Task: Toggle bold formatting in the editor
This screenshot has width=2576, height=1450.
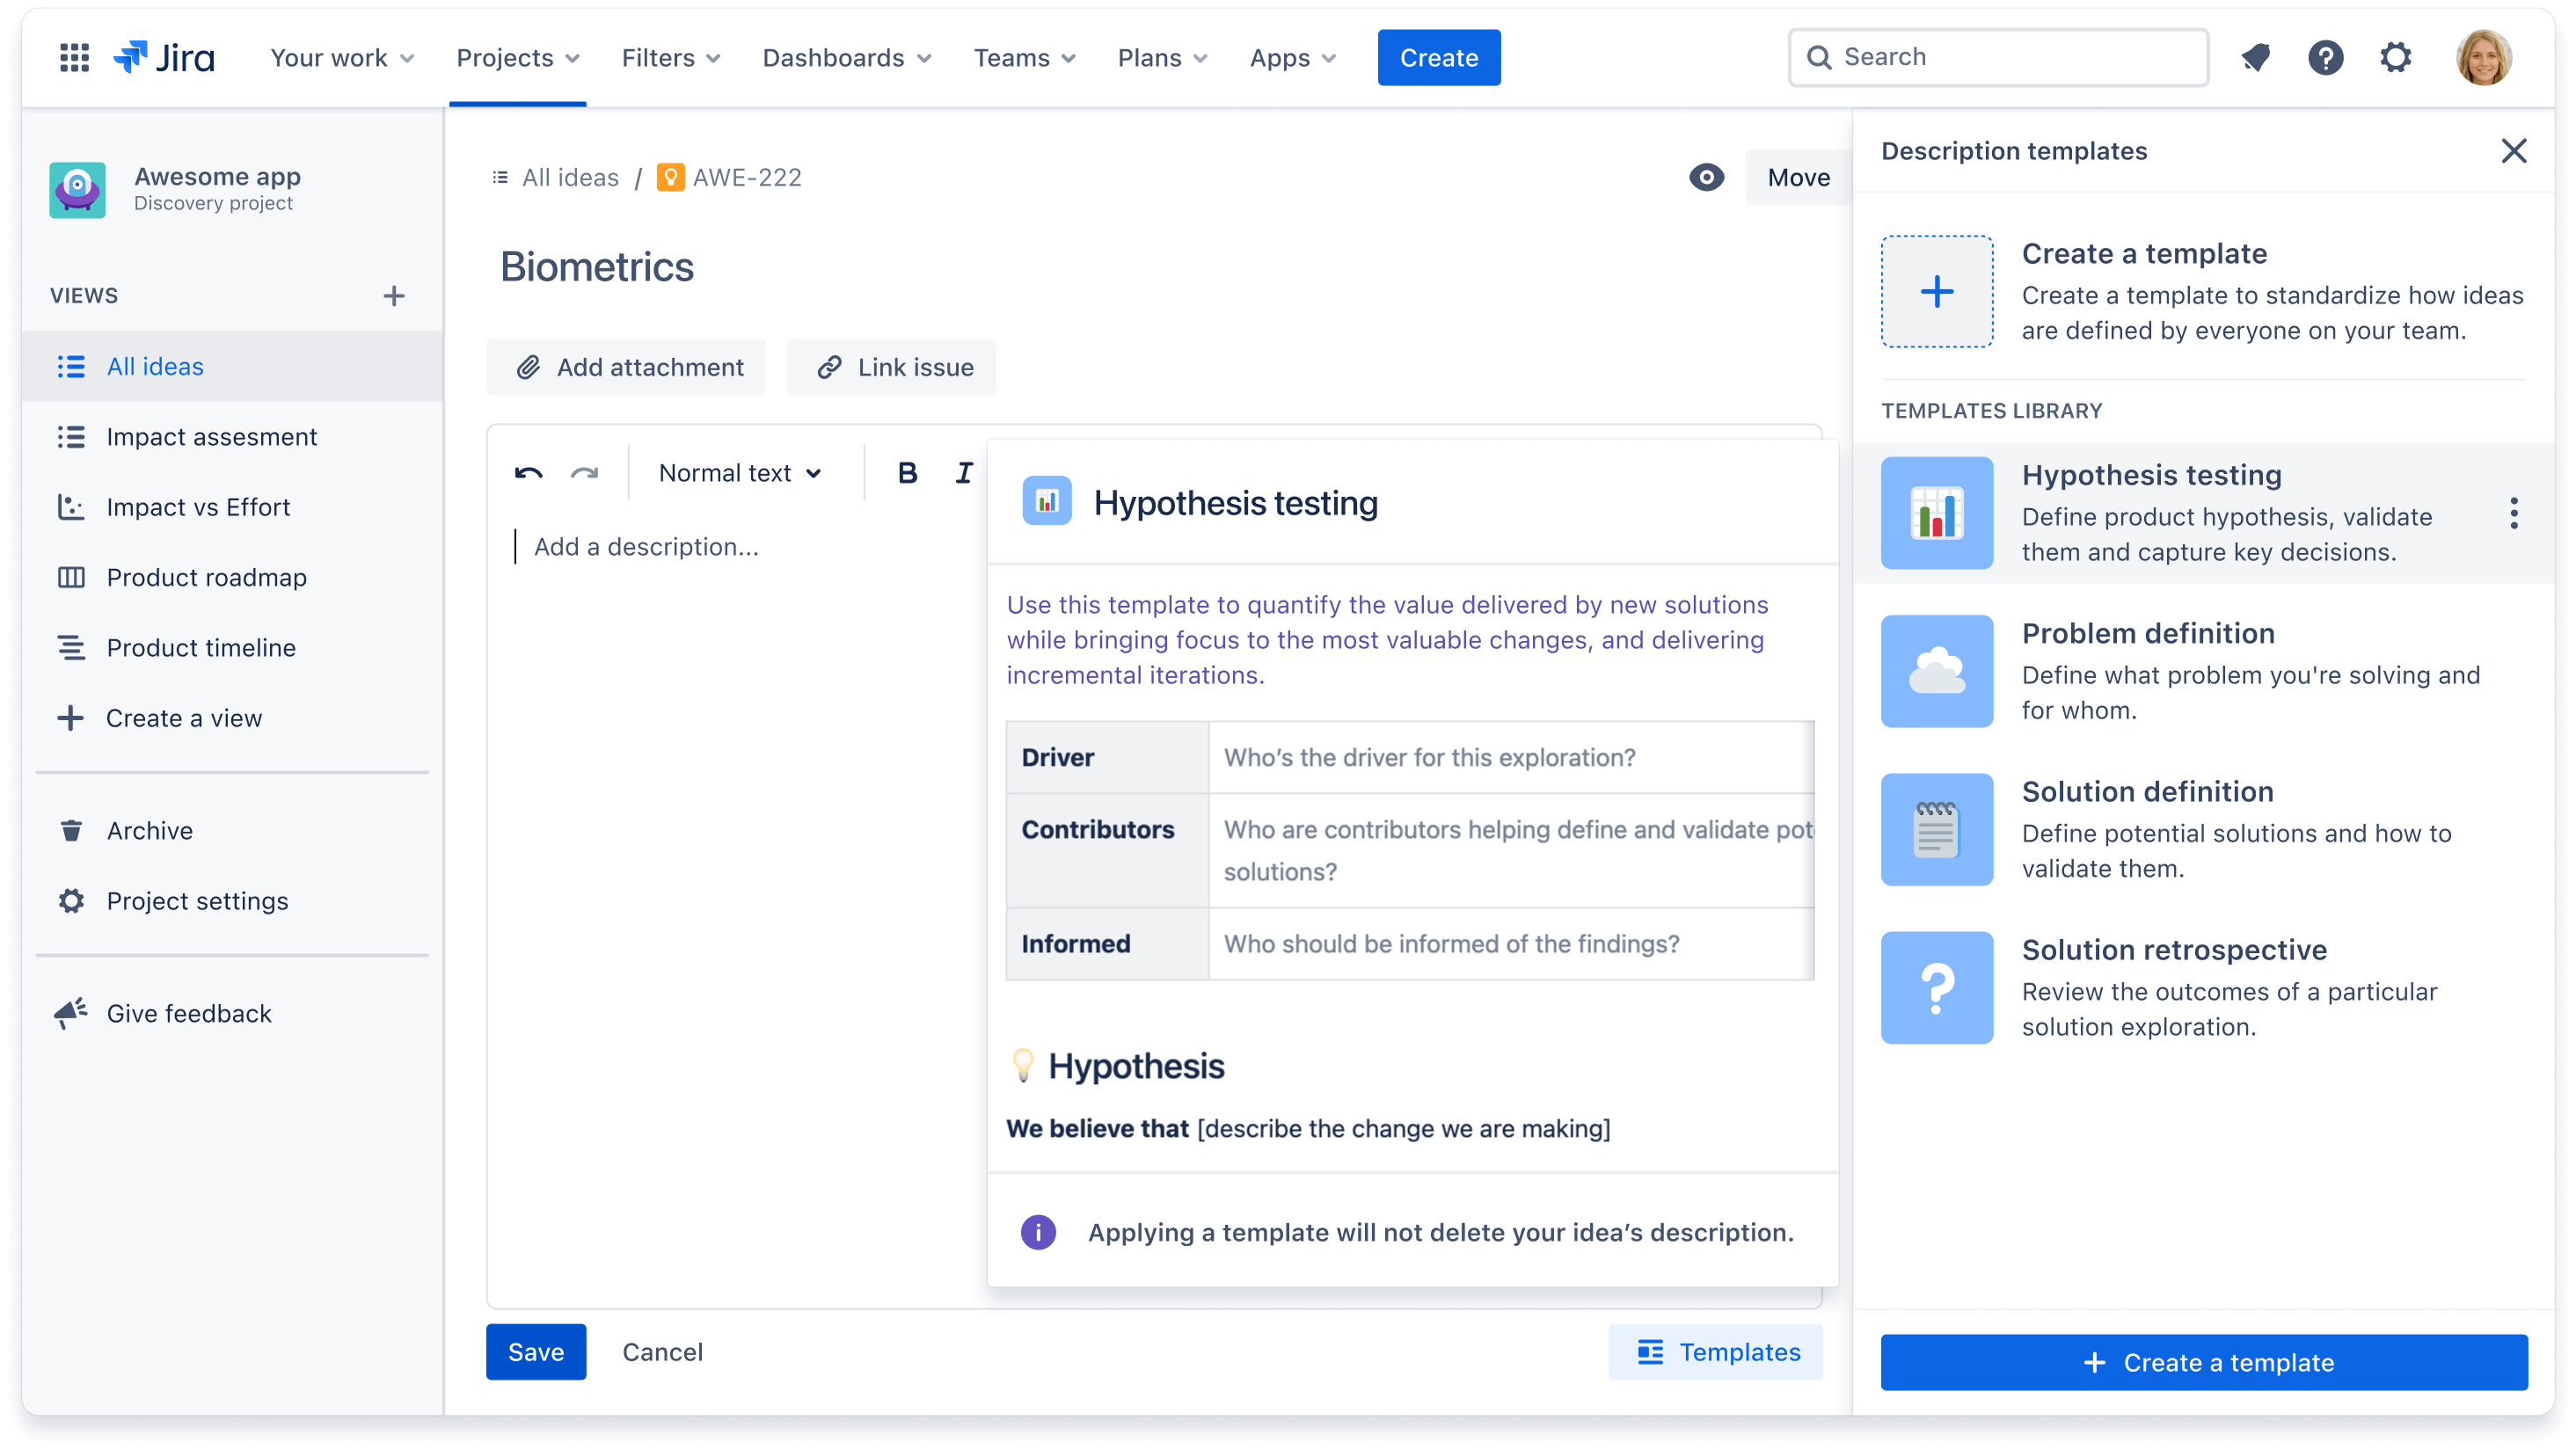Action: [908, 474]
